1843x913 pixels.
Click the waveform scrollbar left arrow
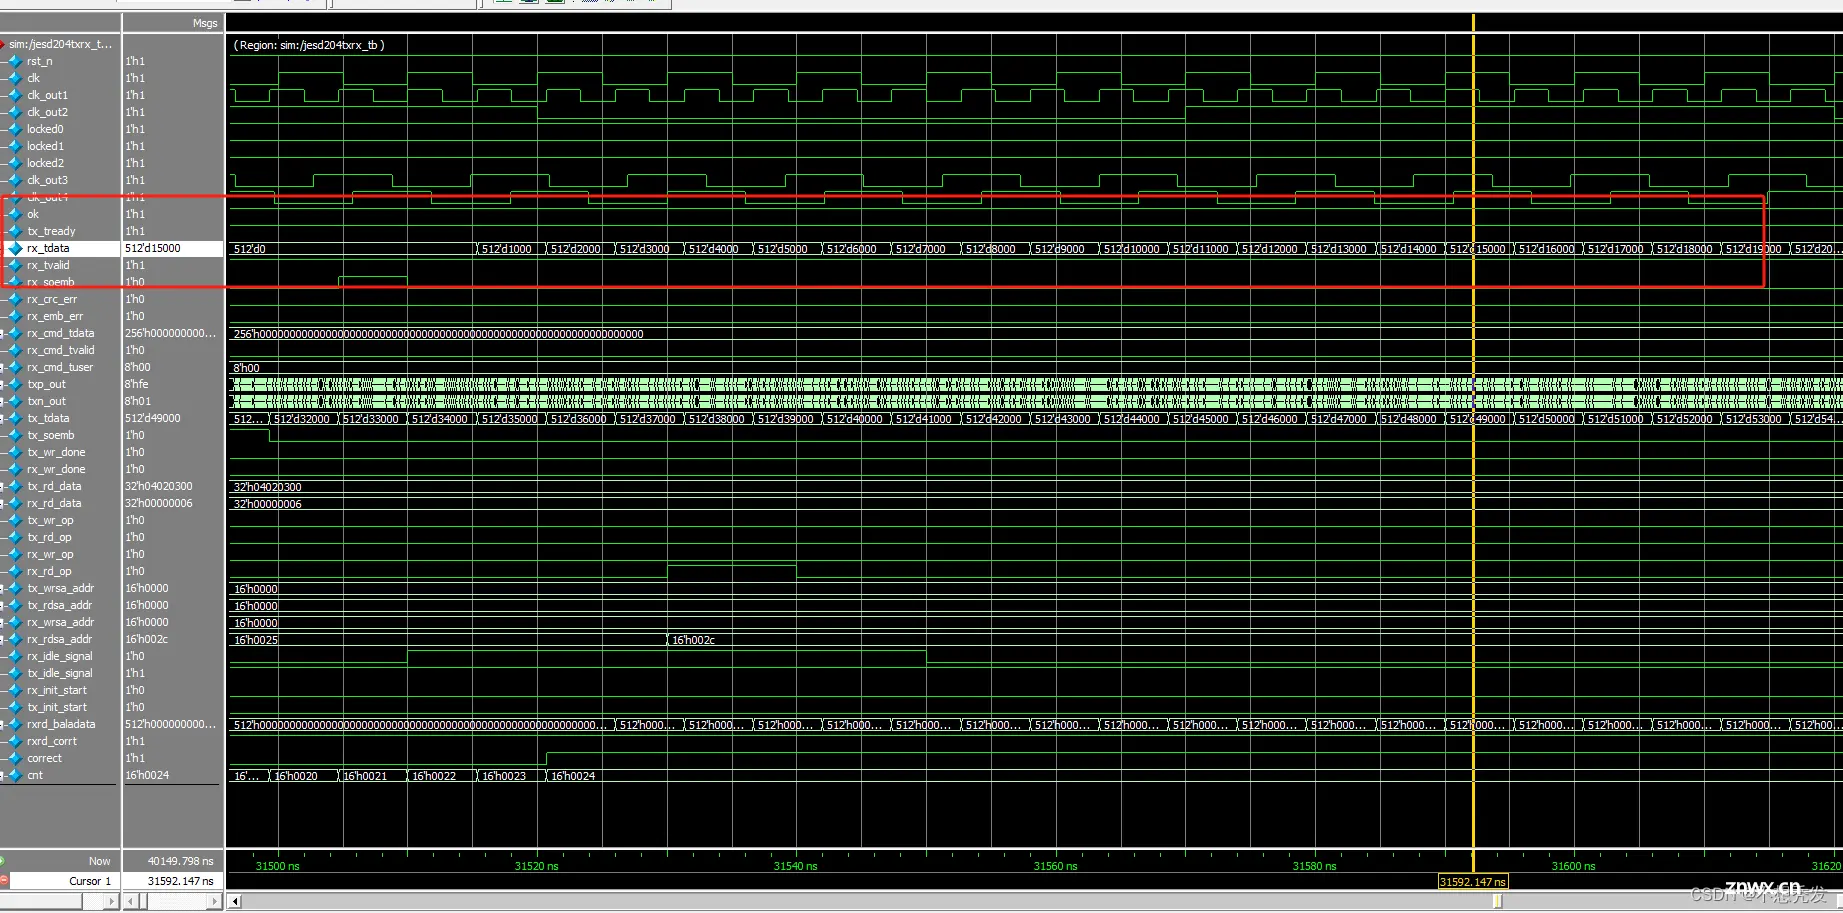click(x=235, y=901)
